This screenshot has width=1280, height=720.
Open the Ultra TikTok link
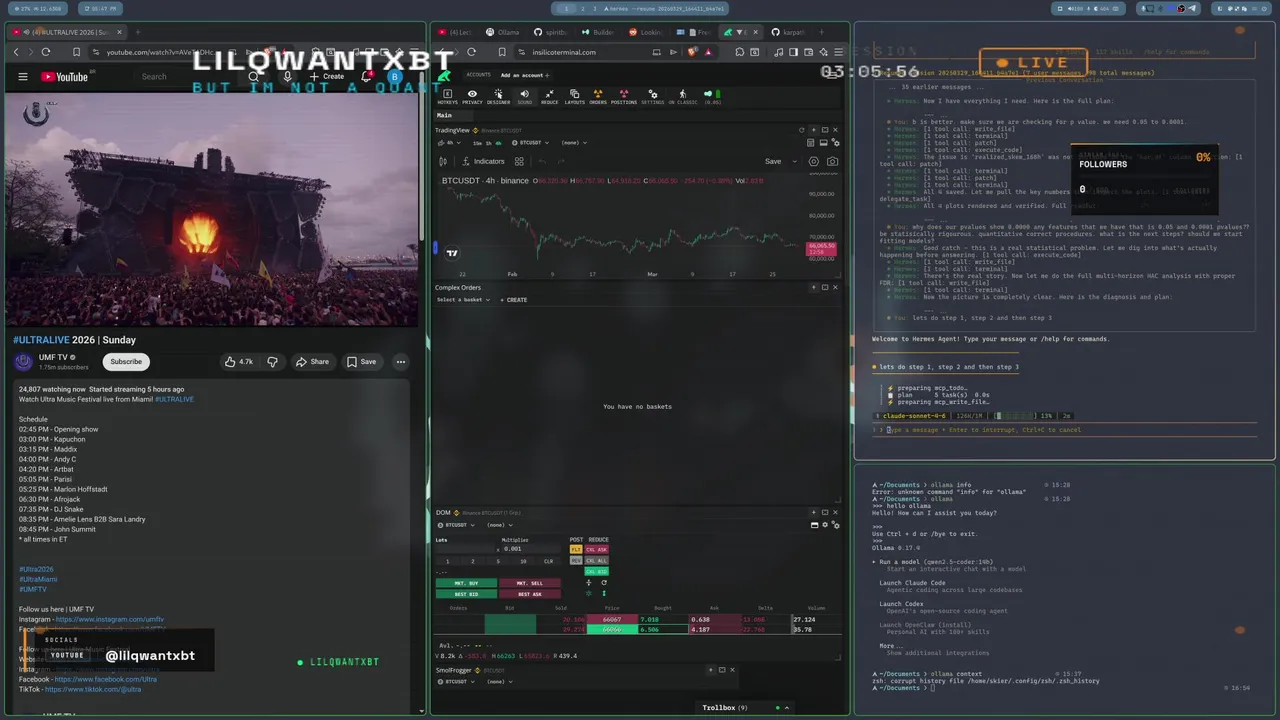click(93, 689)
